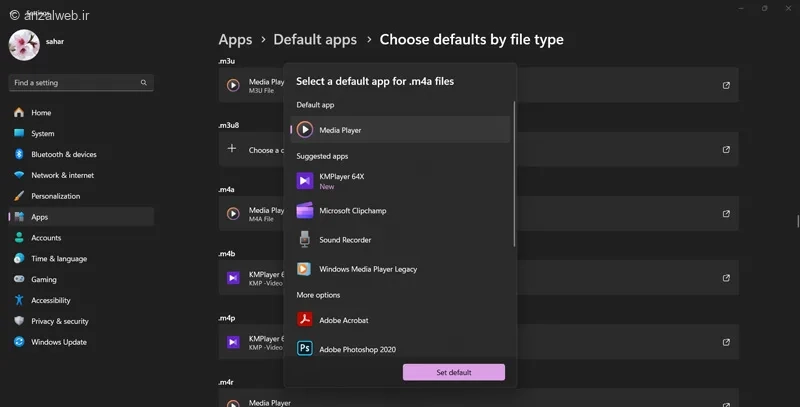Navigate to Default apps breadcrumb
Screen dimensions: 800x407
click(315, 40)
